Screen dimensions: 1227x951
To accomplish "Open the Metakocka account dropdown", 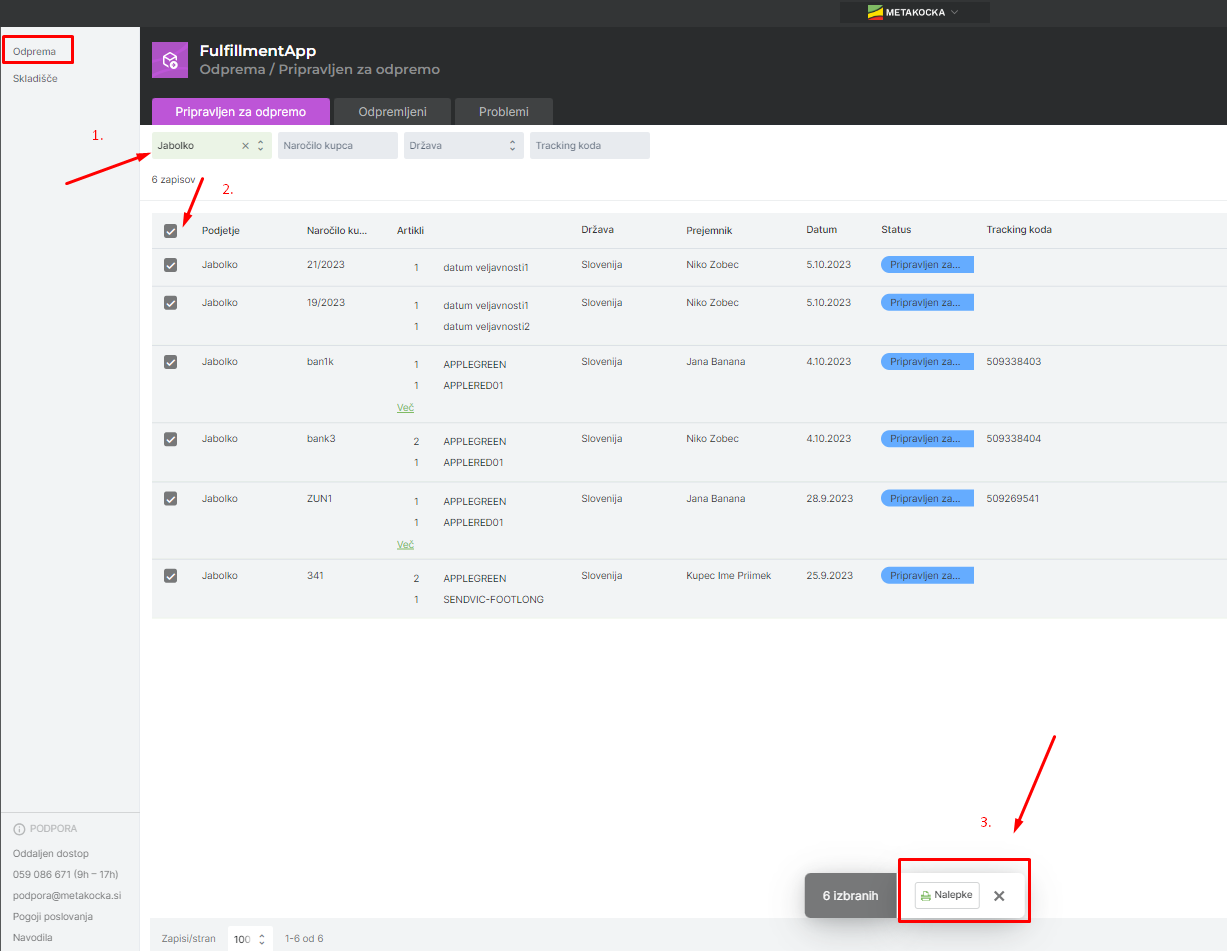I will tap(915, 12).
